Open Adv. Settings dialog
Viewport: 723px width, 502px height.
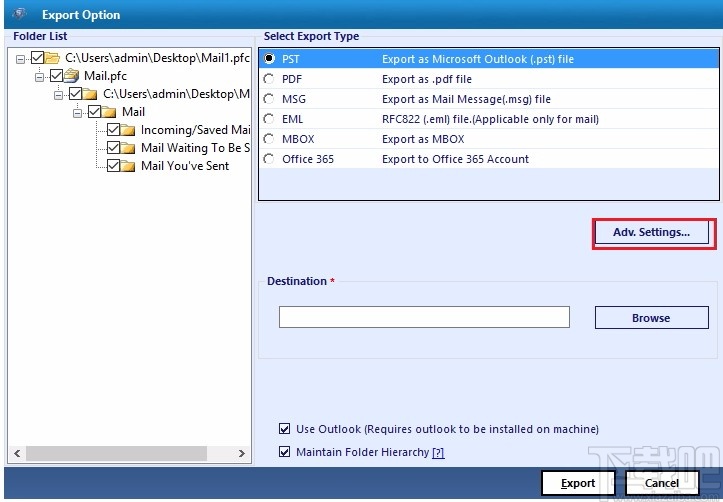(652, 232)
